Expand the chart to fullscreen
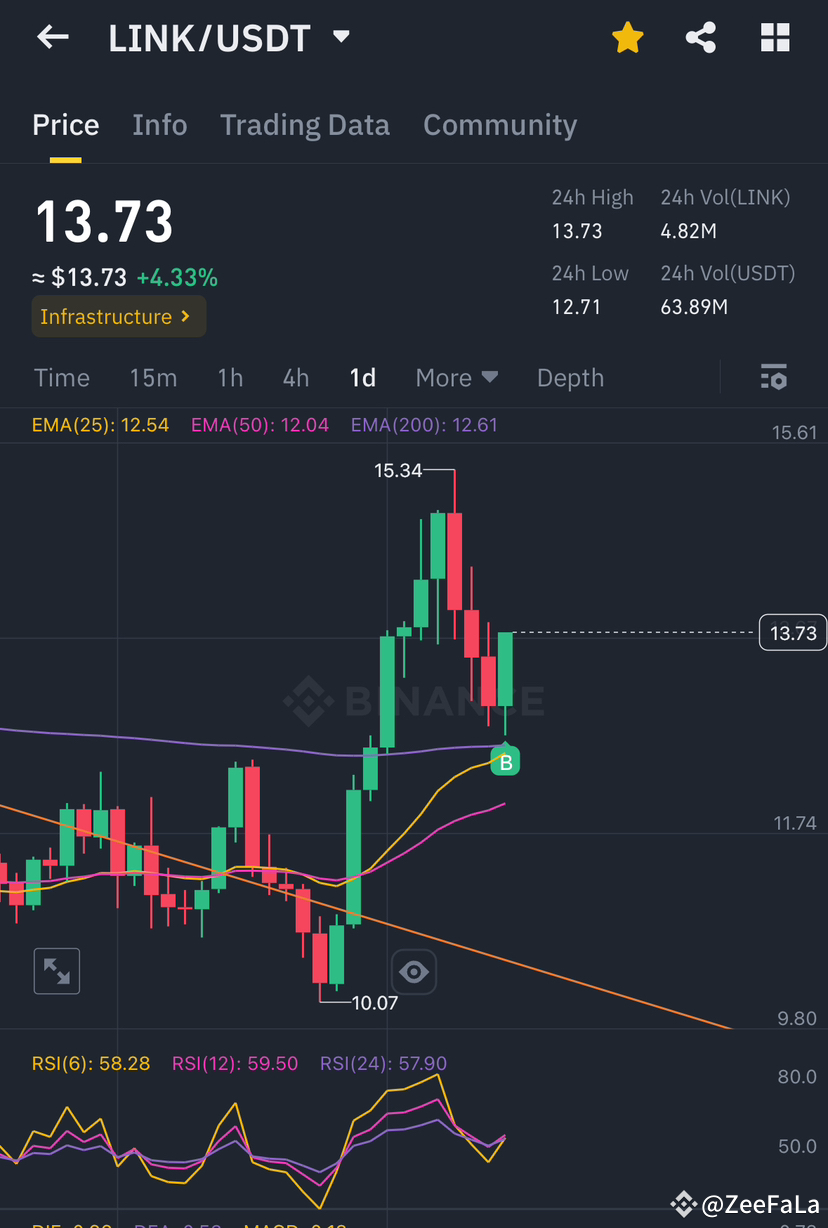 click(x=56, y=971)
